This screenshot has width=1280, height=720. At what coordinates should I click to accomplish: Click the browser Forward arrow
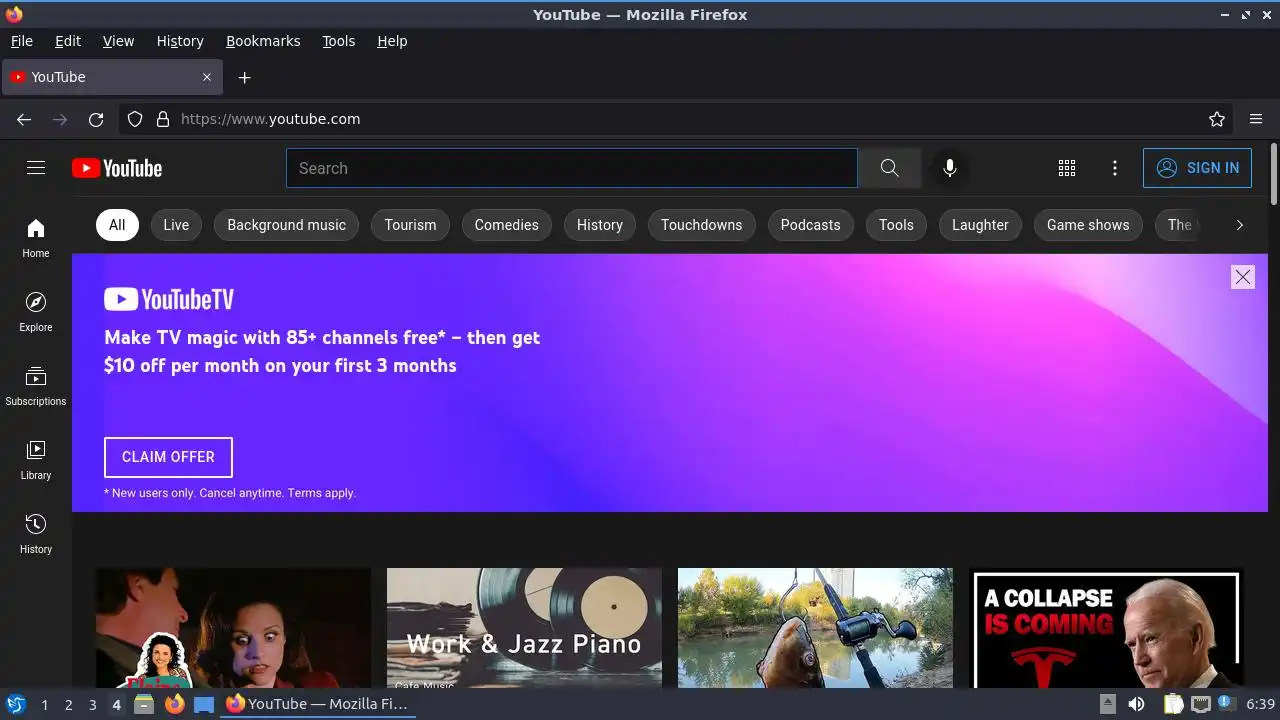point(60,119)
